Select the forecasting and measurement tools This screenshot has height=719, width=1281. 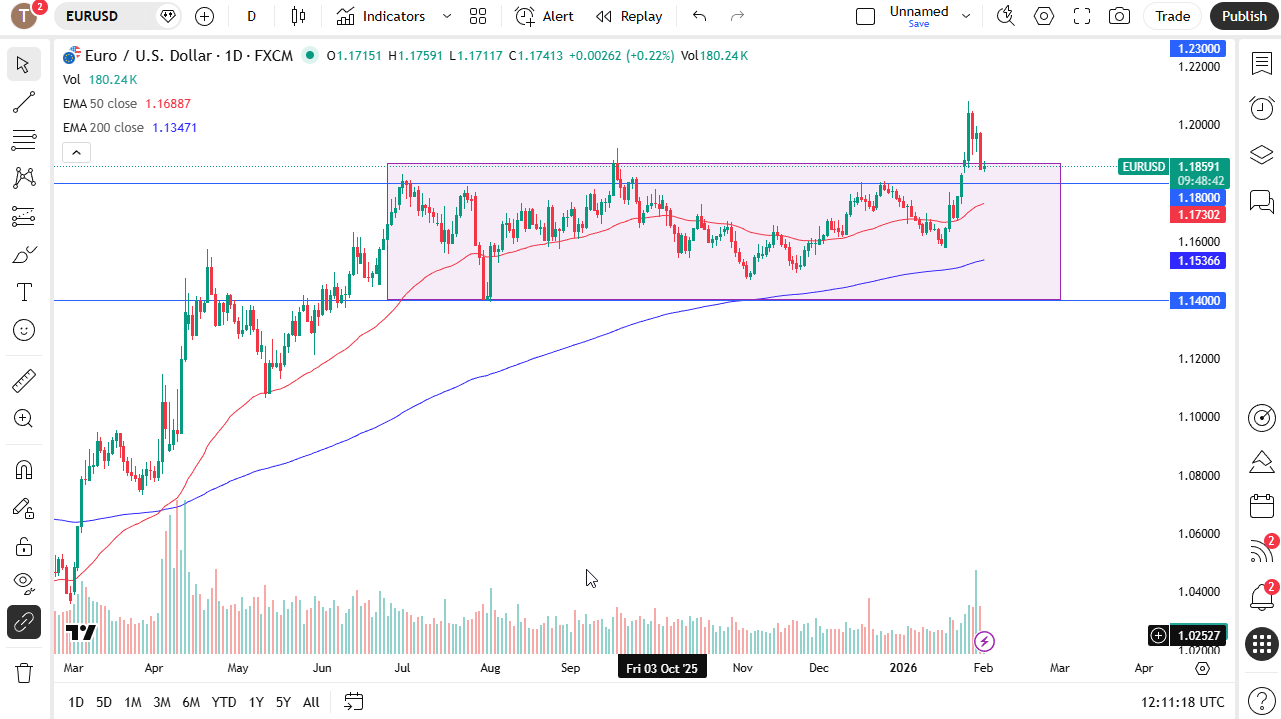(24, 216)
